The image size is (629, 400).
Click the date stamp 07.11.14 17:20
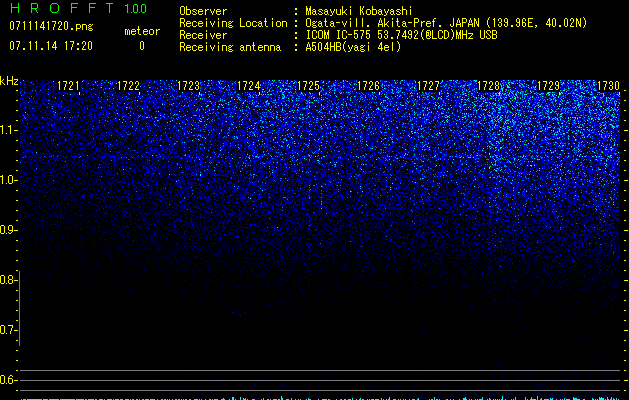[x=51, y=46]
